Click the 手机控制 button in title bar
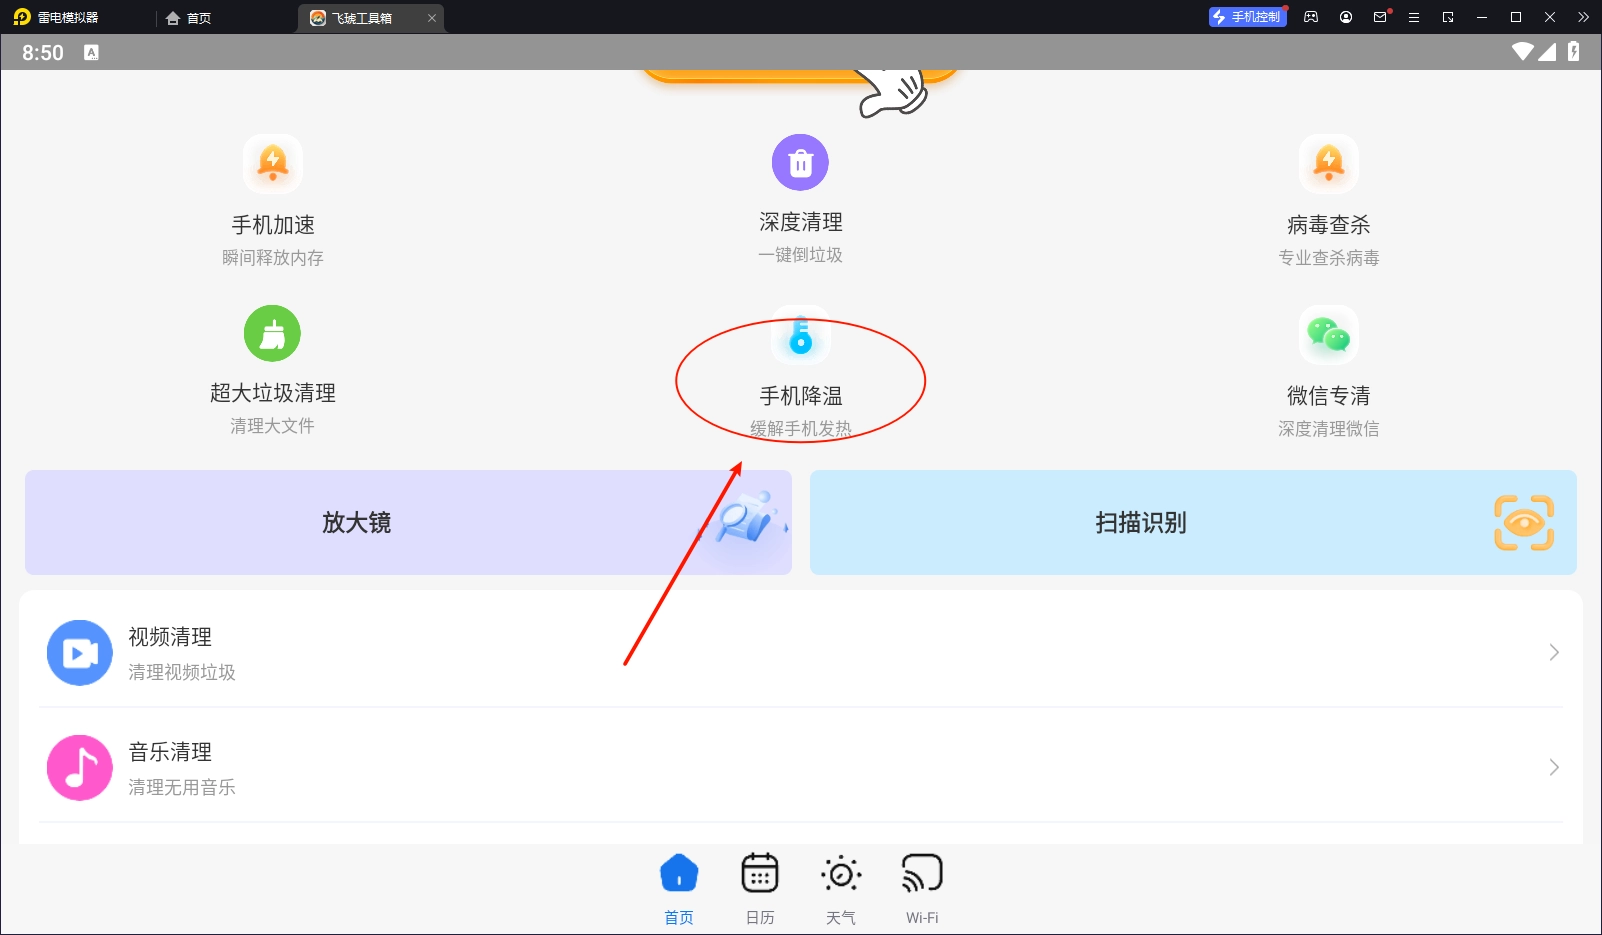Image resolution: width=1602 pixels, height=935 pixels. coord(1247,17)
